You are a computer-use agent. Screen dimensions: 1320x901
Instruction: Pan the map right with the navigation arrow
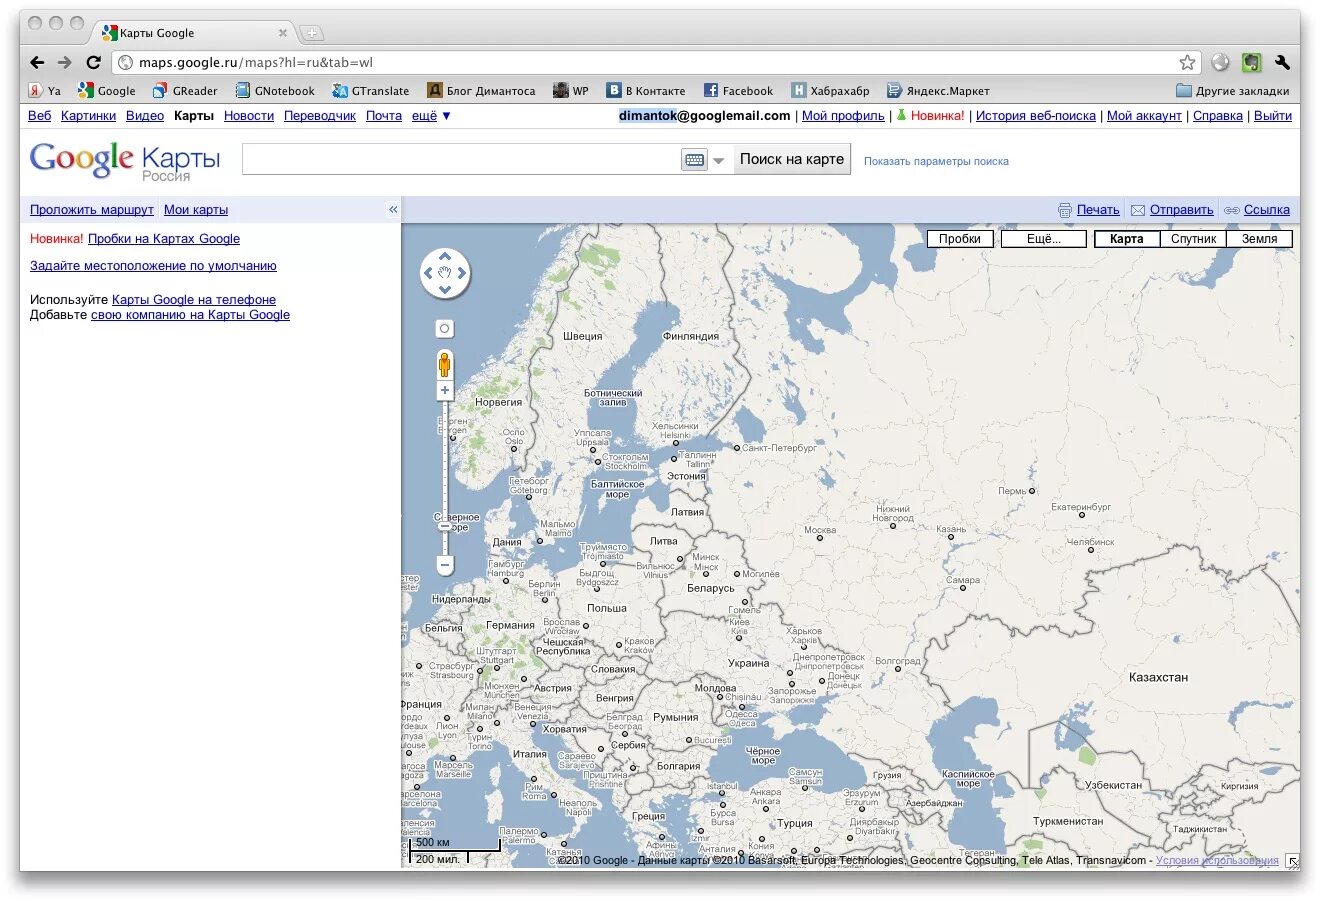461,273
